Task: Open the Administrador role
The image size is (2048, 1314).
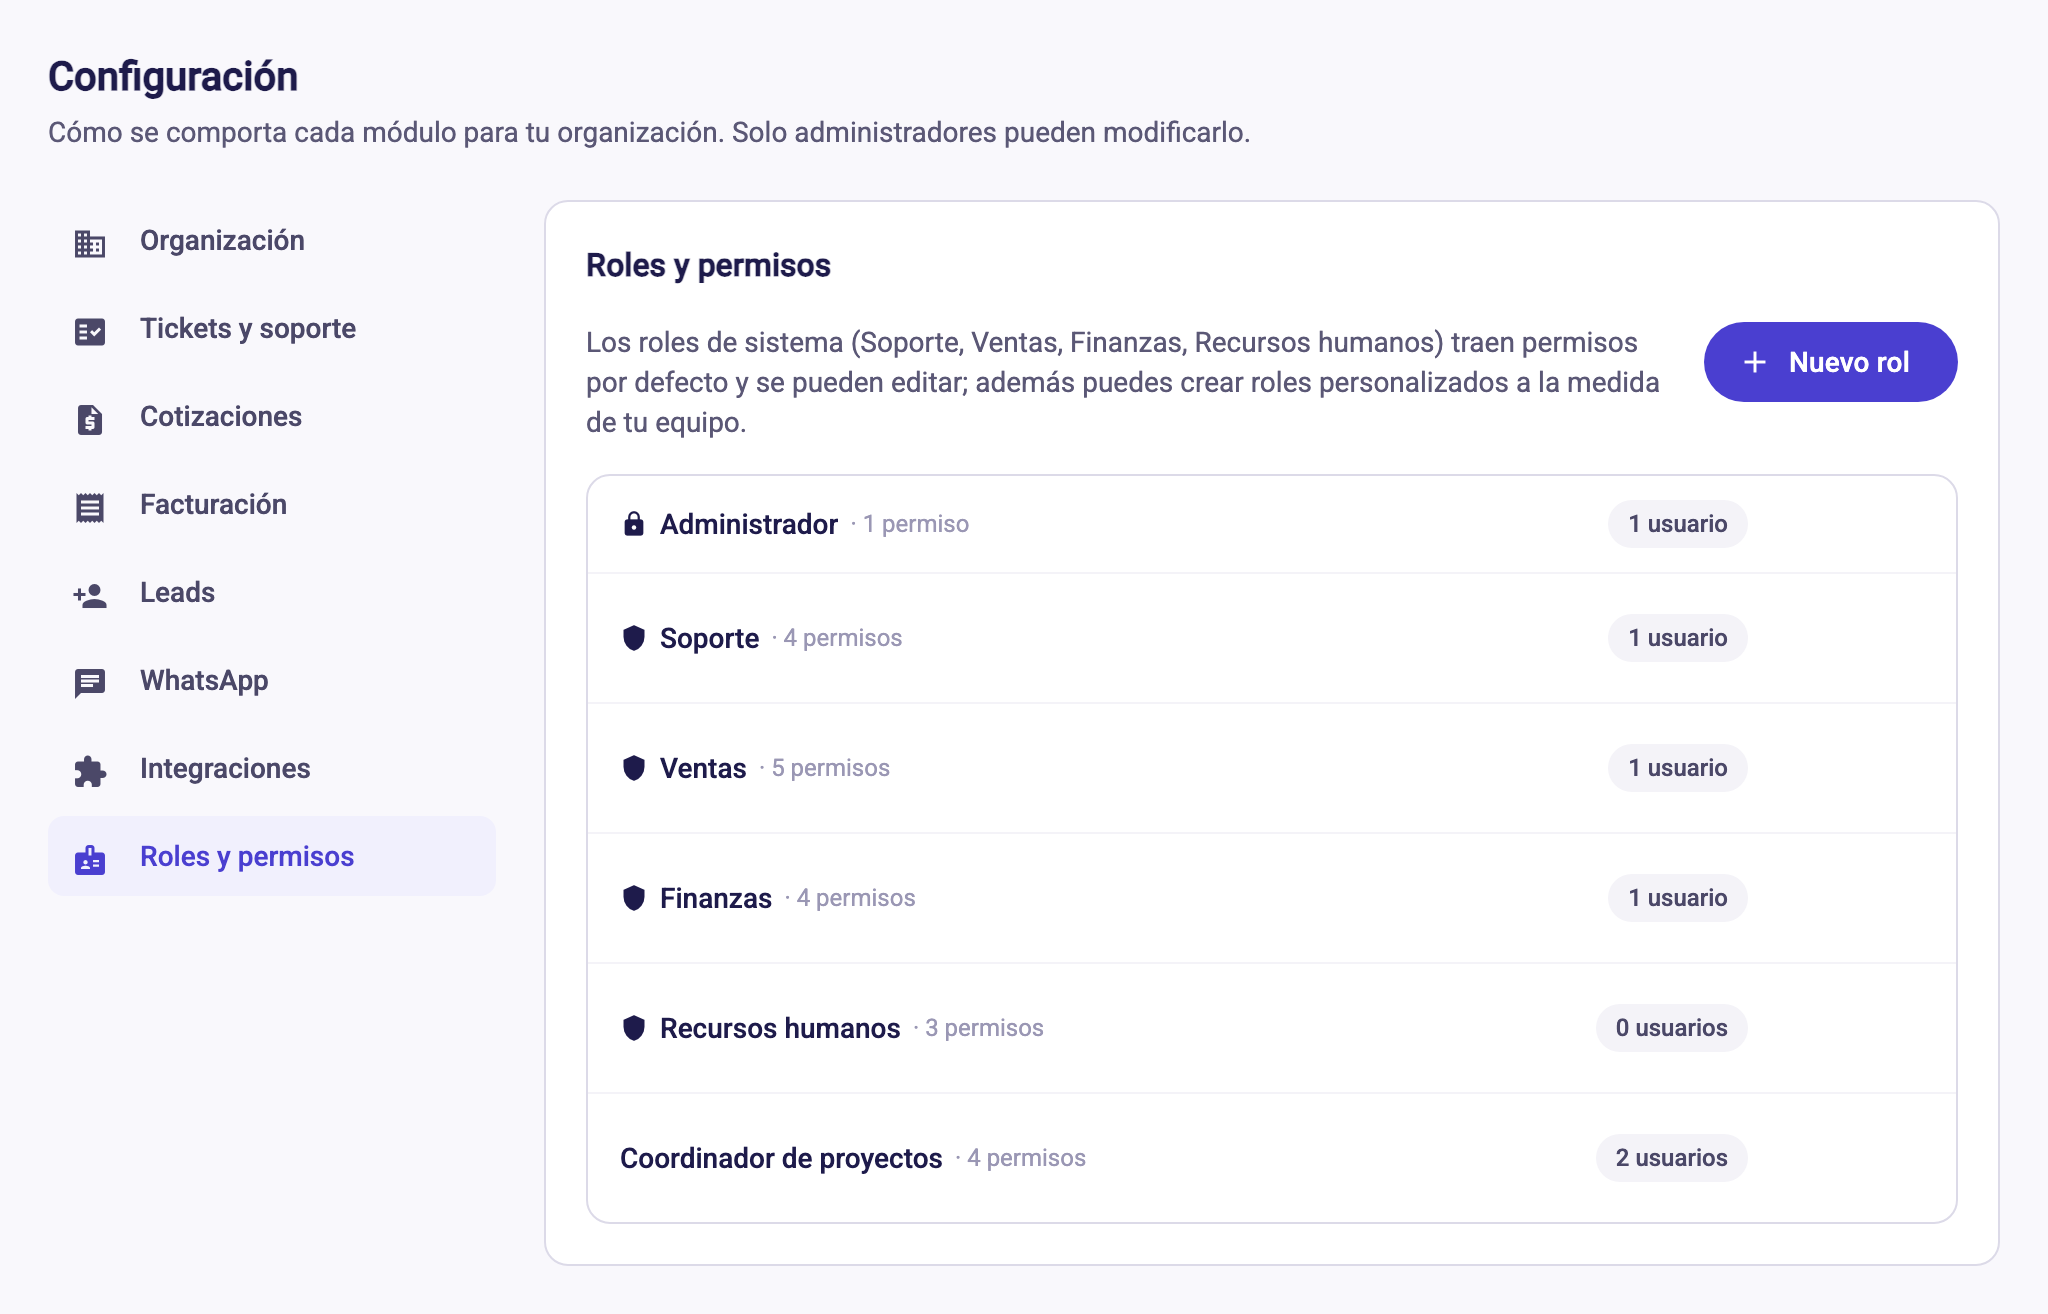Action: click(1271, 524)
